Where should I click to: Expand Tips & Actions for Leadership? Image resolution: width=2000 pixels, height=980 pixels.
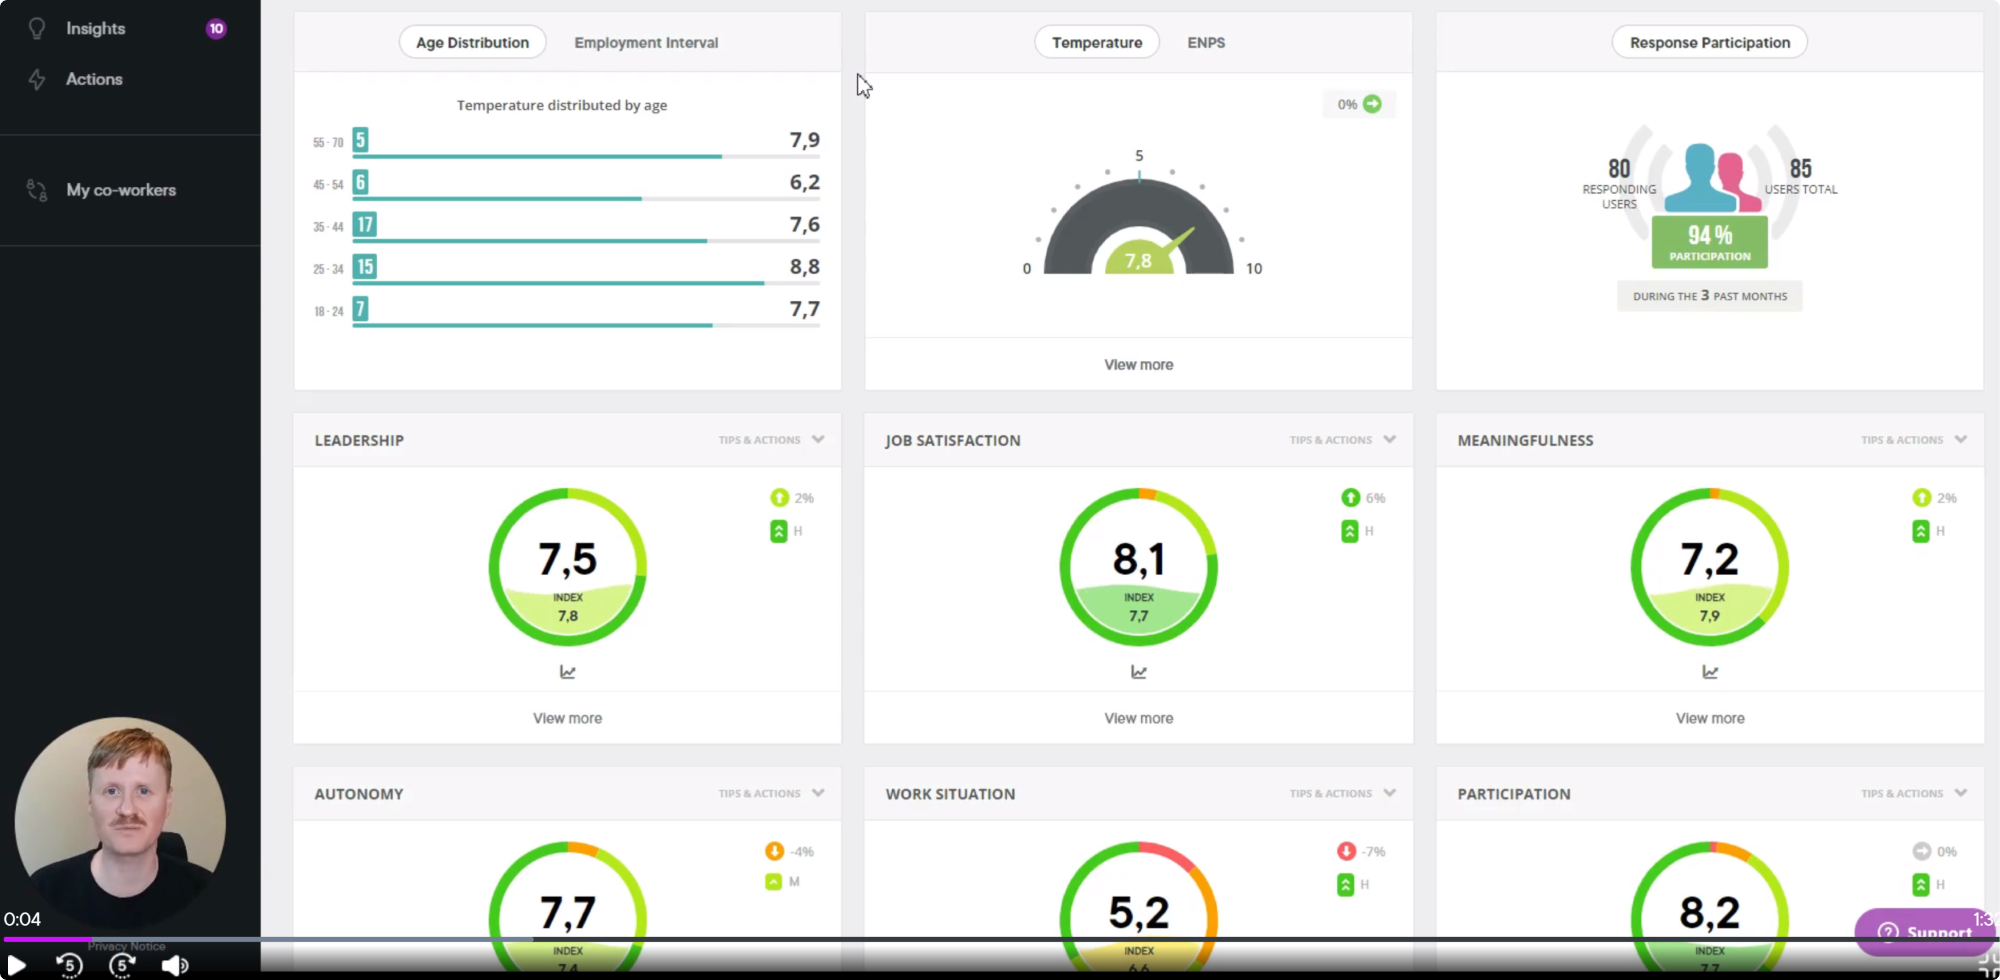(771, 440)
